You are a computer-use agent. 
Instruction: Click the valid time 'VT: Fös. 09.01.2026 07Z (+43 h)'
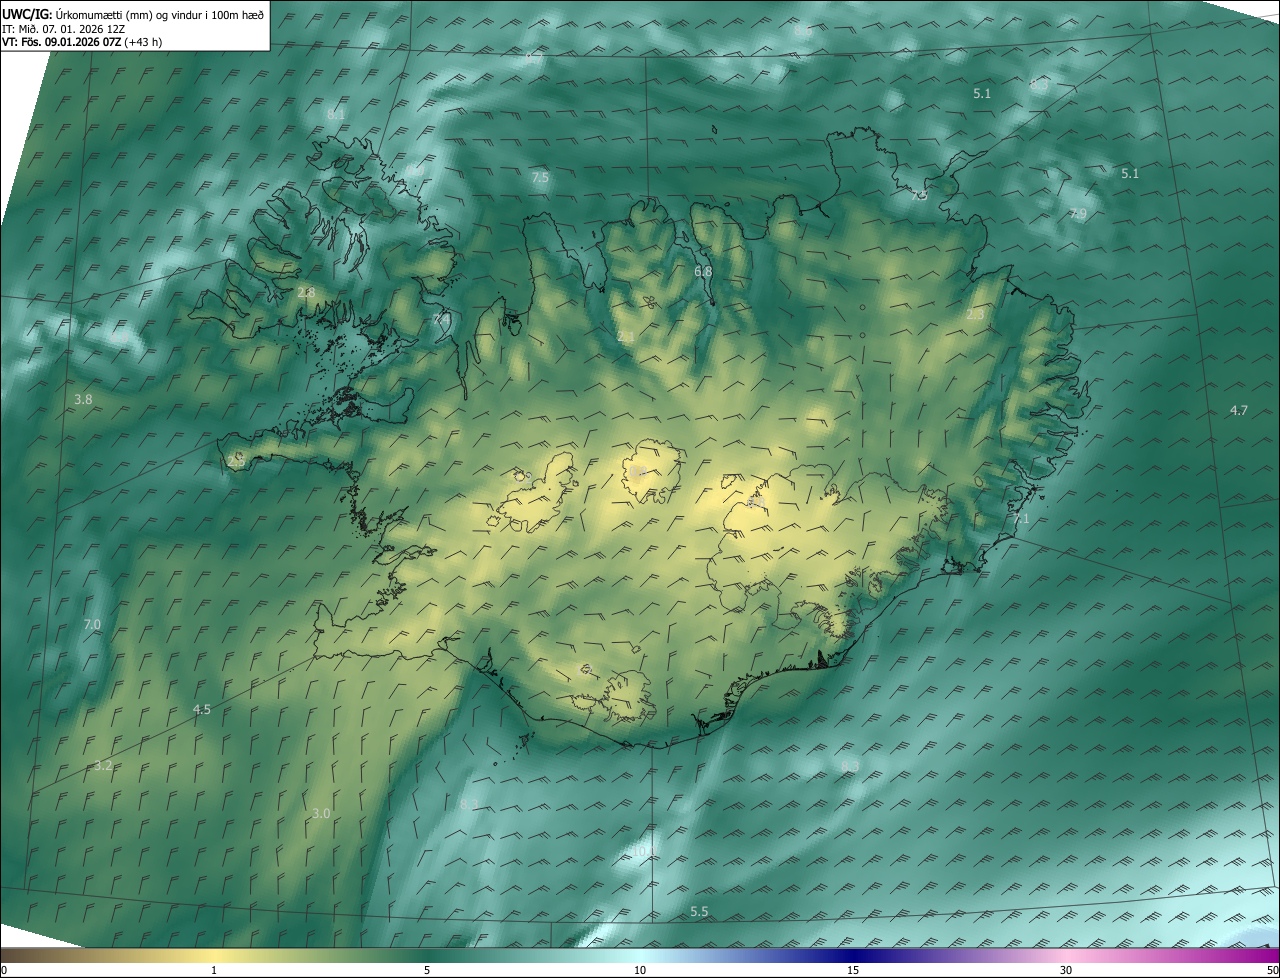click(82, 42)
